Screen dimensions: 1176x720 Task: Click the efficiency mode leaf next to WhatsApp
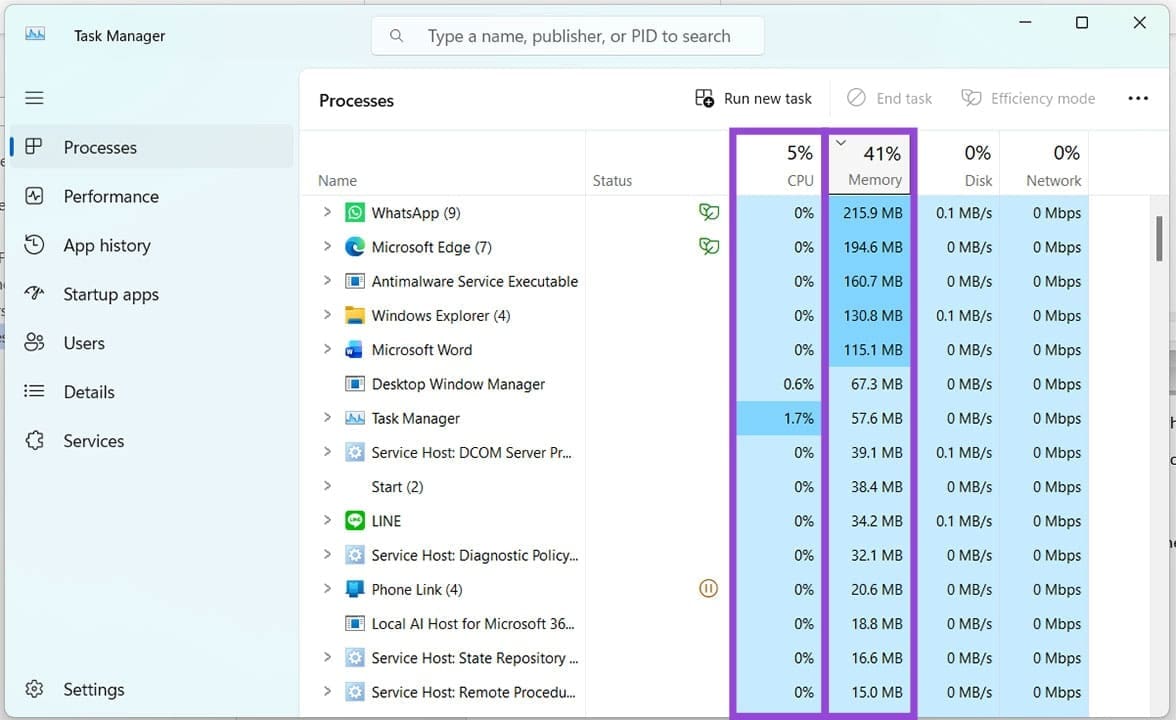pos(709,212)
